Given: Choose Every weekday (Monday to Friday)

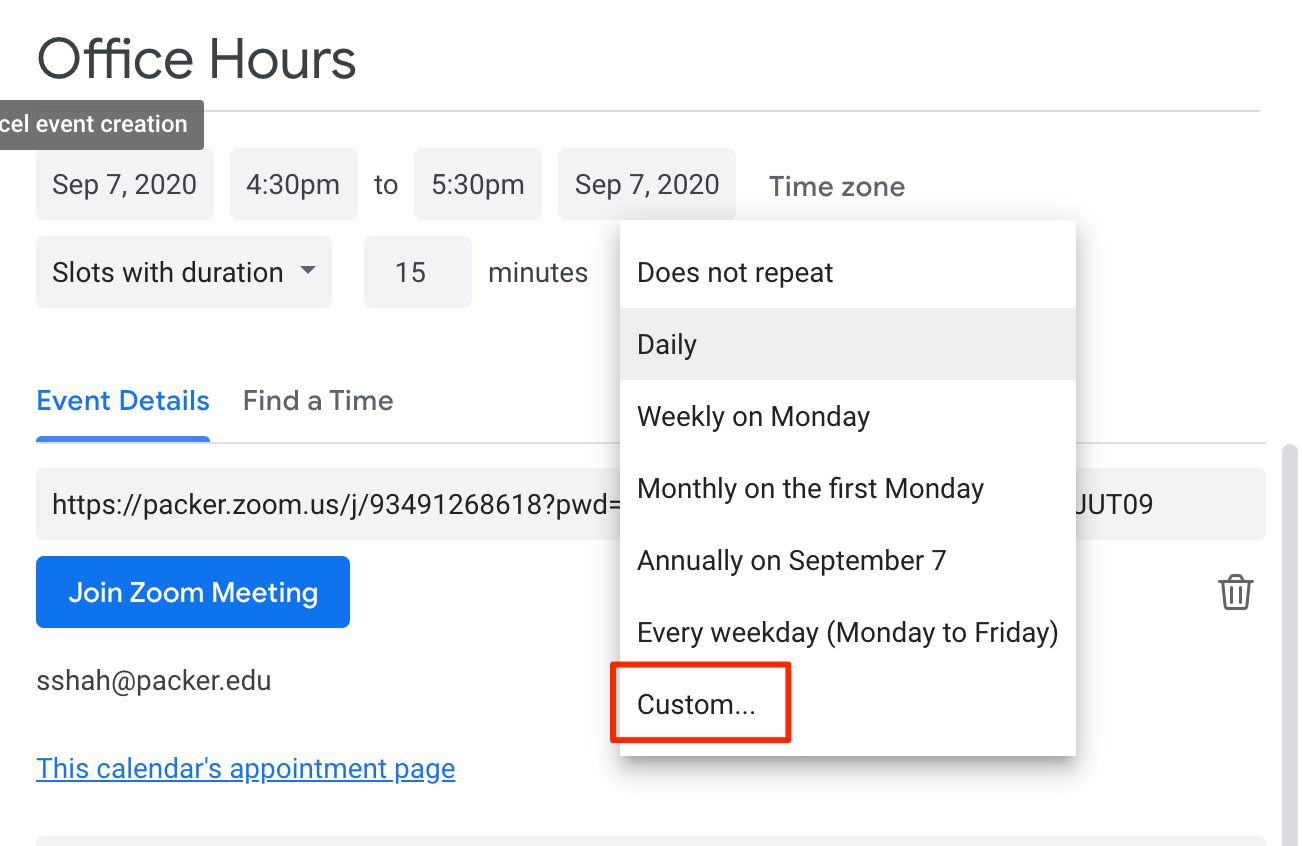Looking at the screenshot, I should point(847,633).
